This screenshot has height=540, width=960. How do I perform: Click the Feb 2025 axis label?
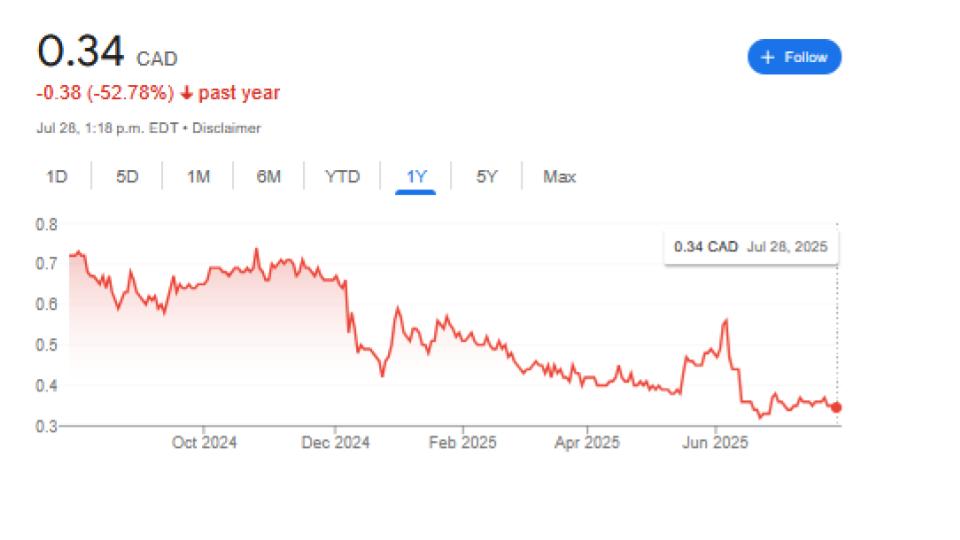pos(463,442)
